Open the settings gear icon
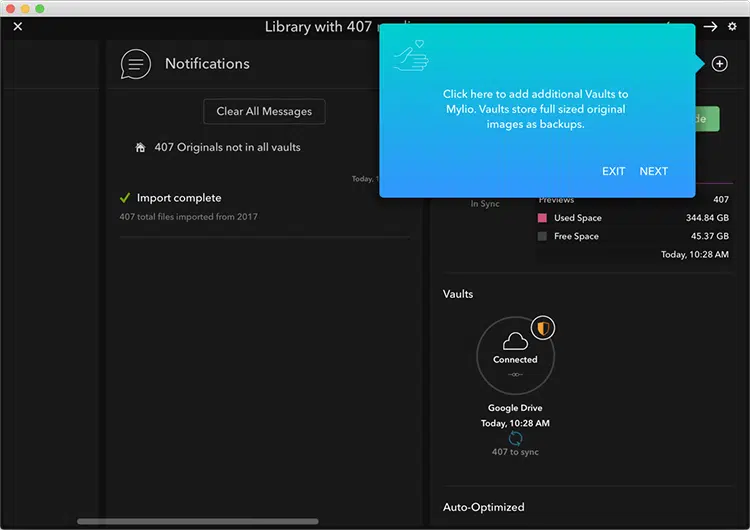Screen dimensions: 750x530 coord(732,27)
